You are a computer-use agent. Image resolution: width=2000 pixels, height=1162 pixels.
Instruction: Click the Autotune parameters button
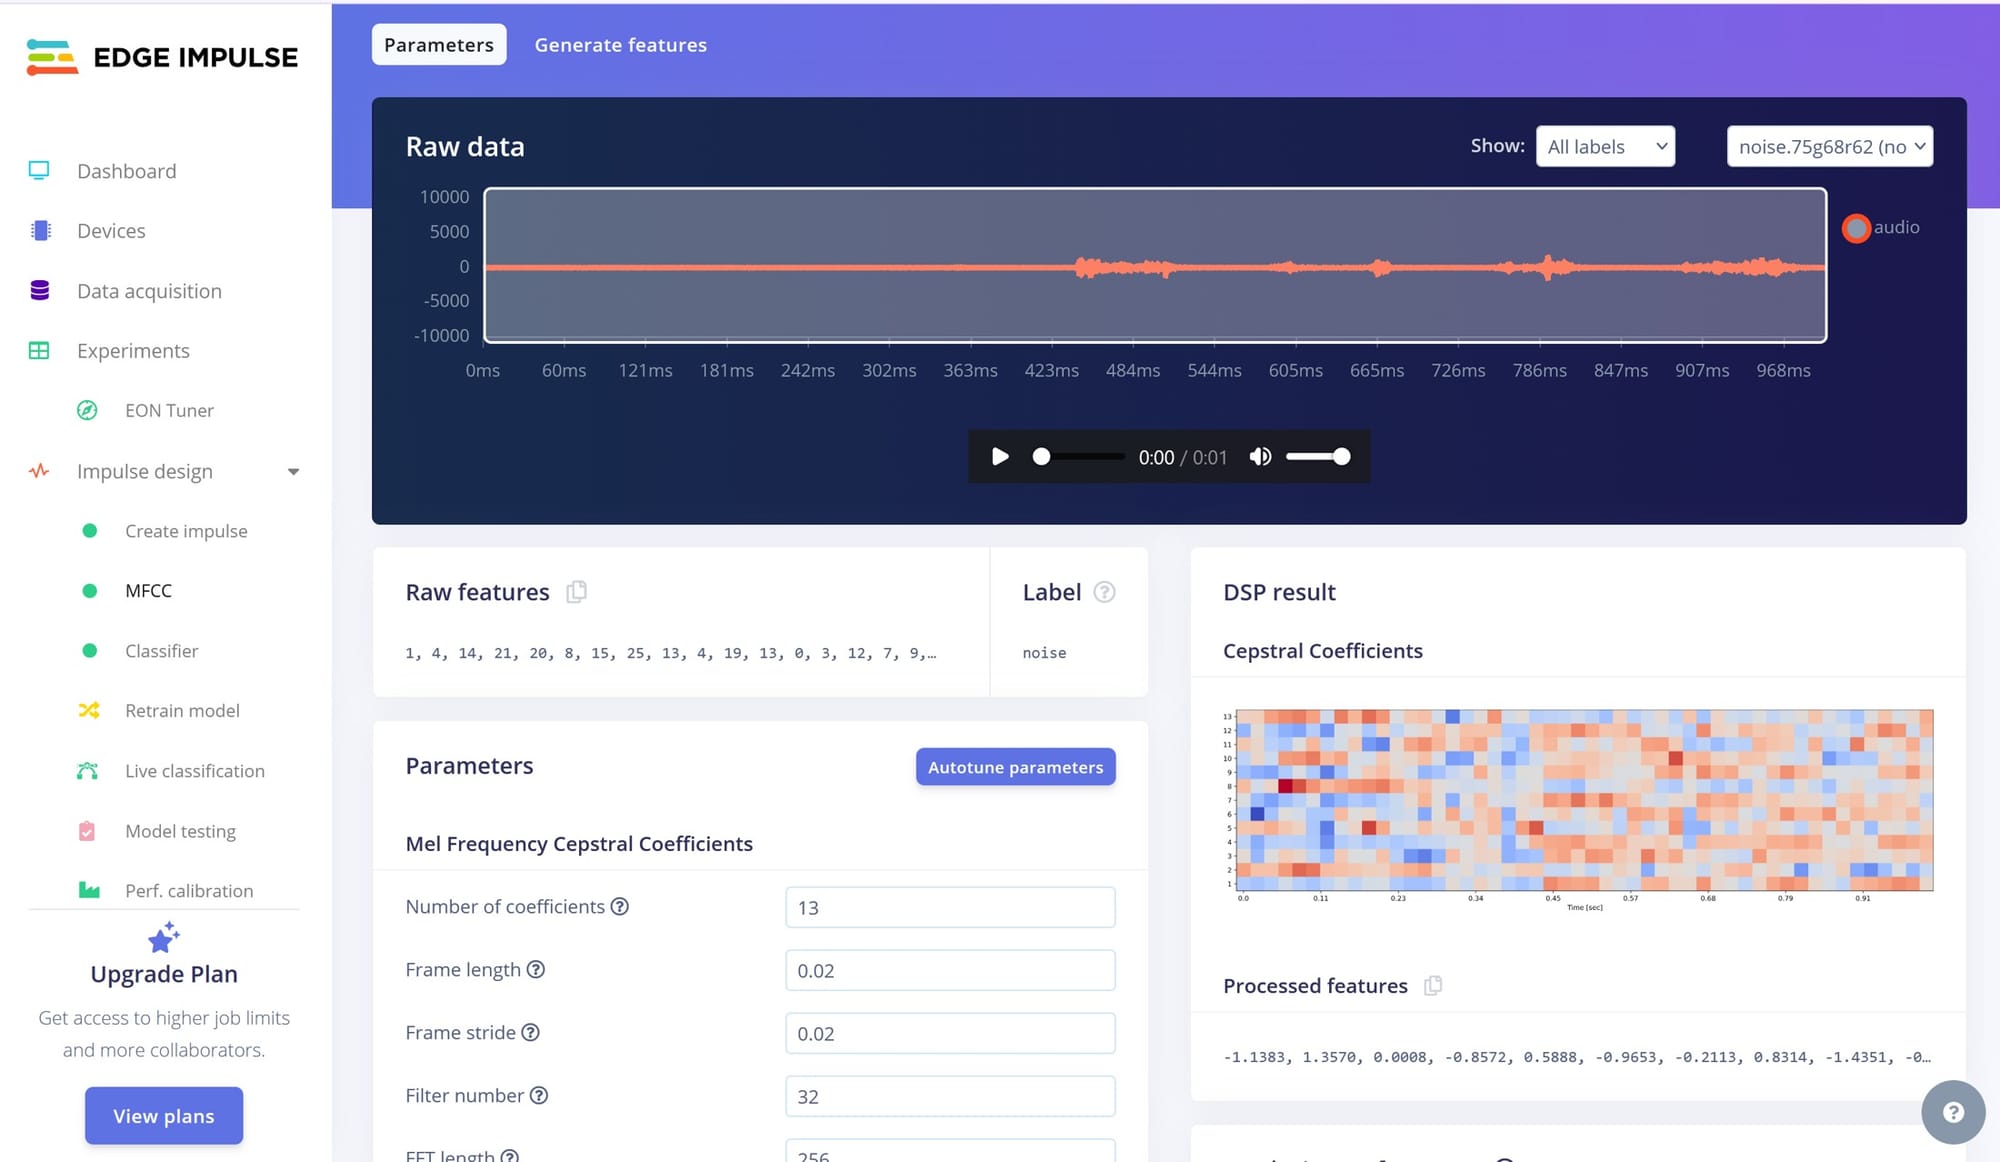coord(1015,767)
